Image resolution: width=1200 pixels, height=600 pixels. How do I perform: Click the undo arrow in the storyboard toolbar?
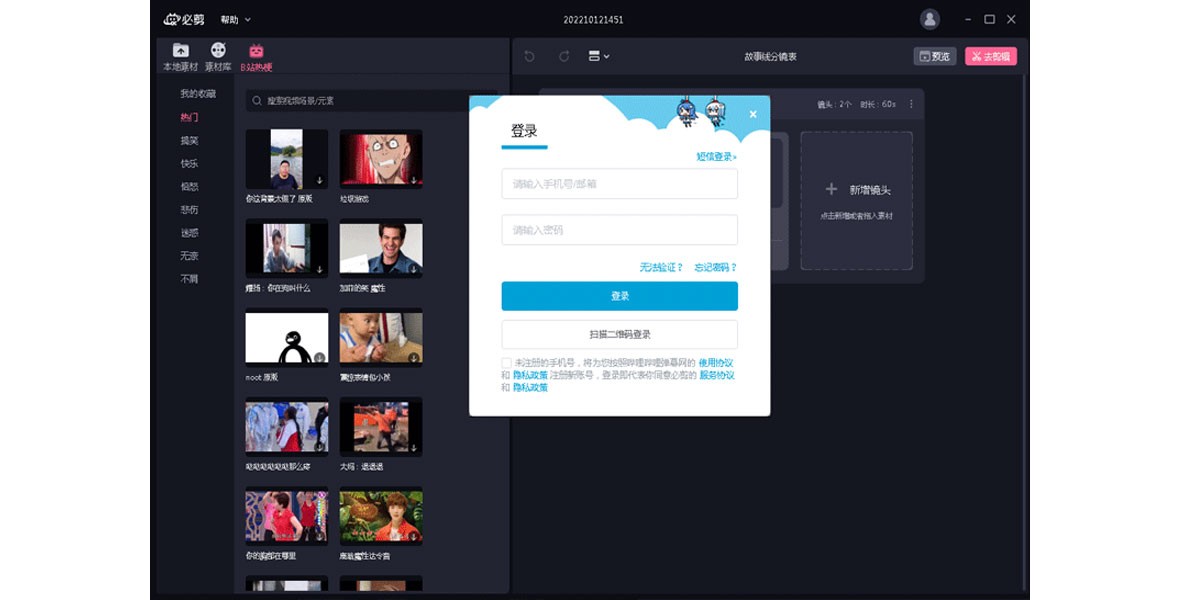click(530, 56)
